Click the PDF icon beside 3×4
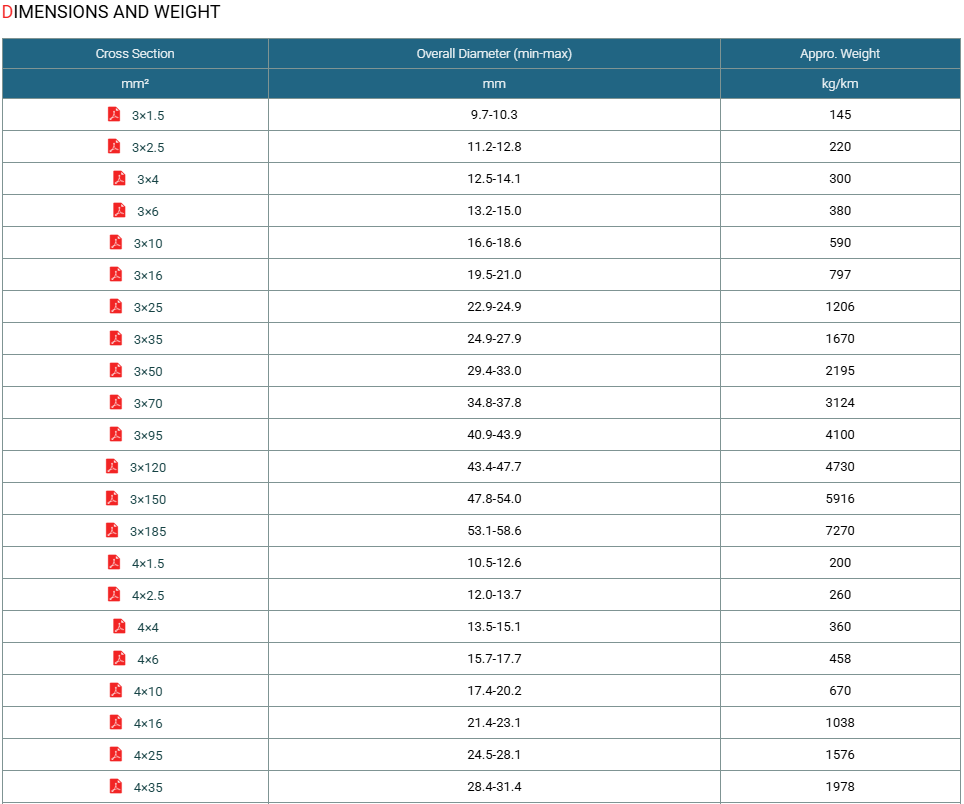964x804 pixels. click(x=119, y=178)
